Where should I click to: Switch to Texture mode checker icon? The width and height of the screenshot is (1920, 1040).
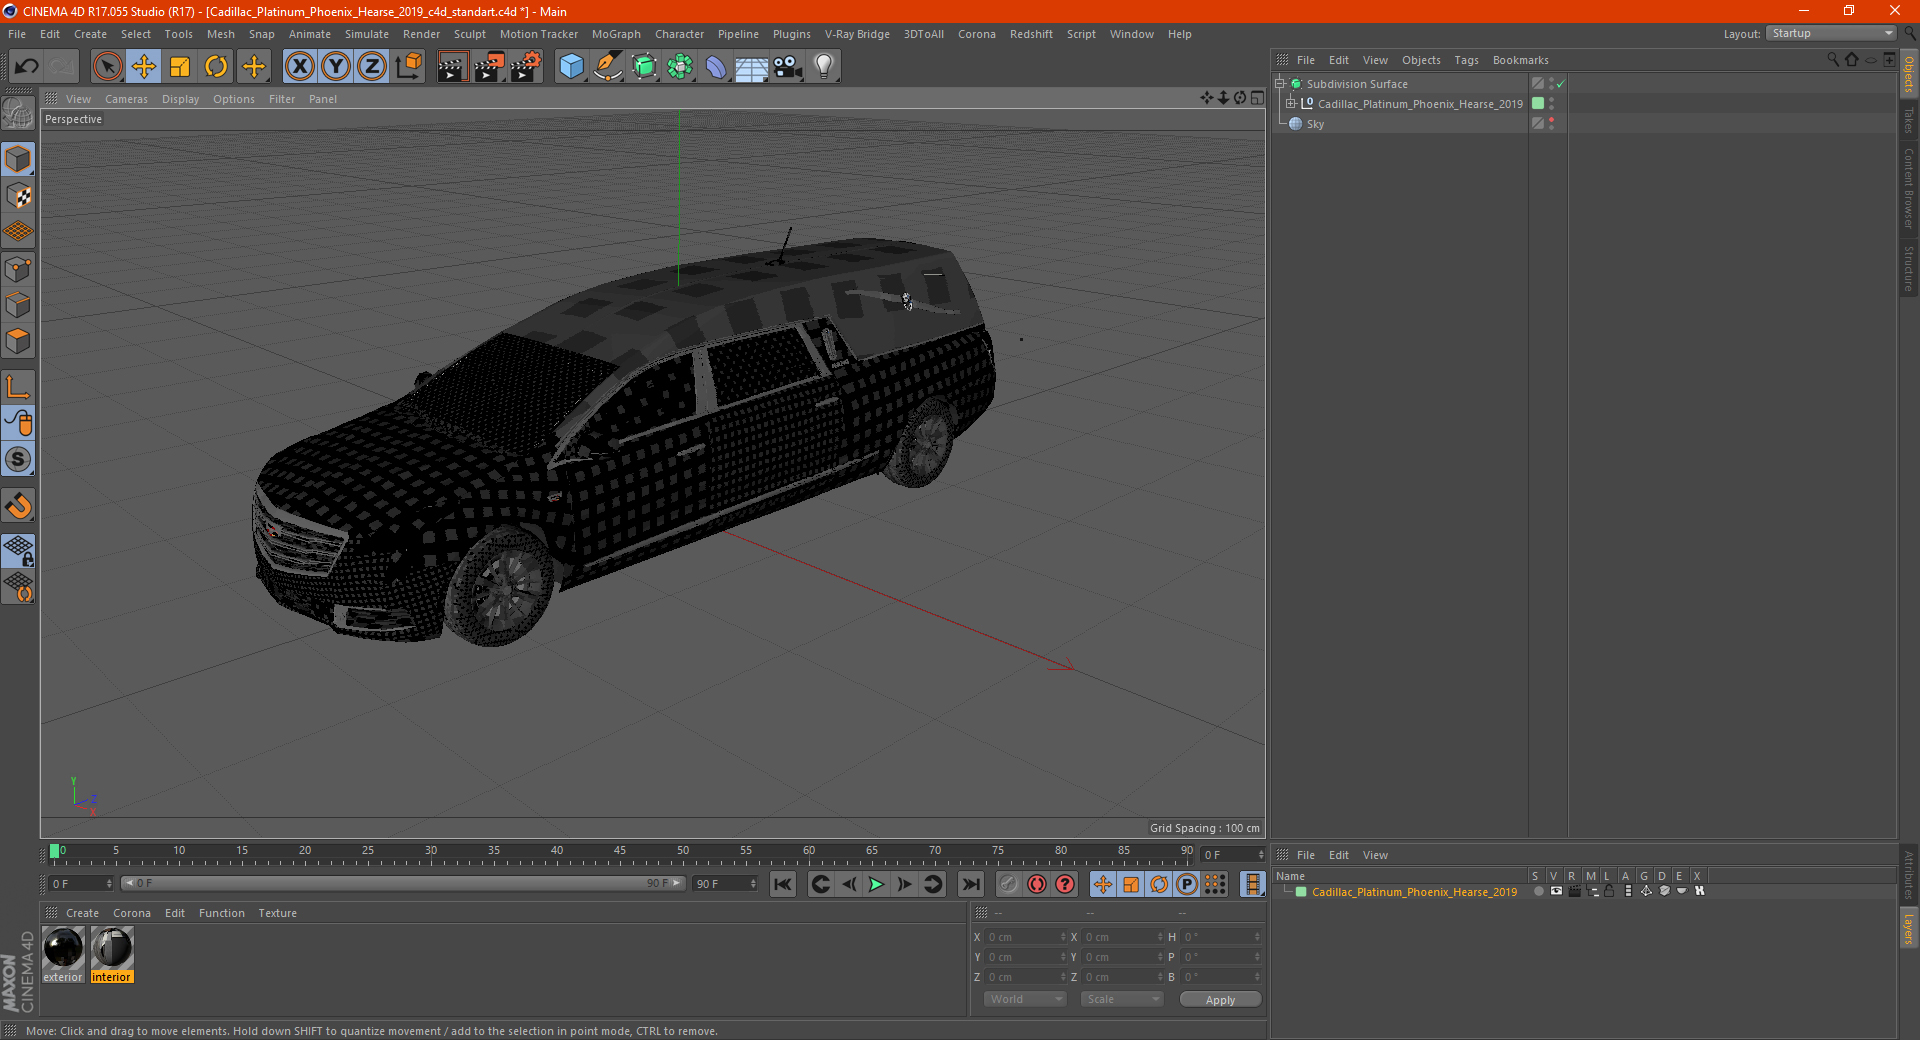(18, 196)
